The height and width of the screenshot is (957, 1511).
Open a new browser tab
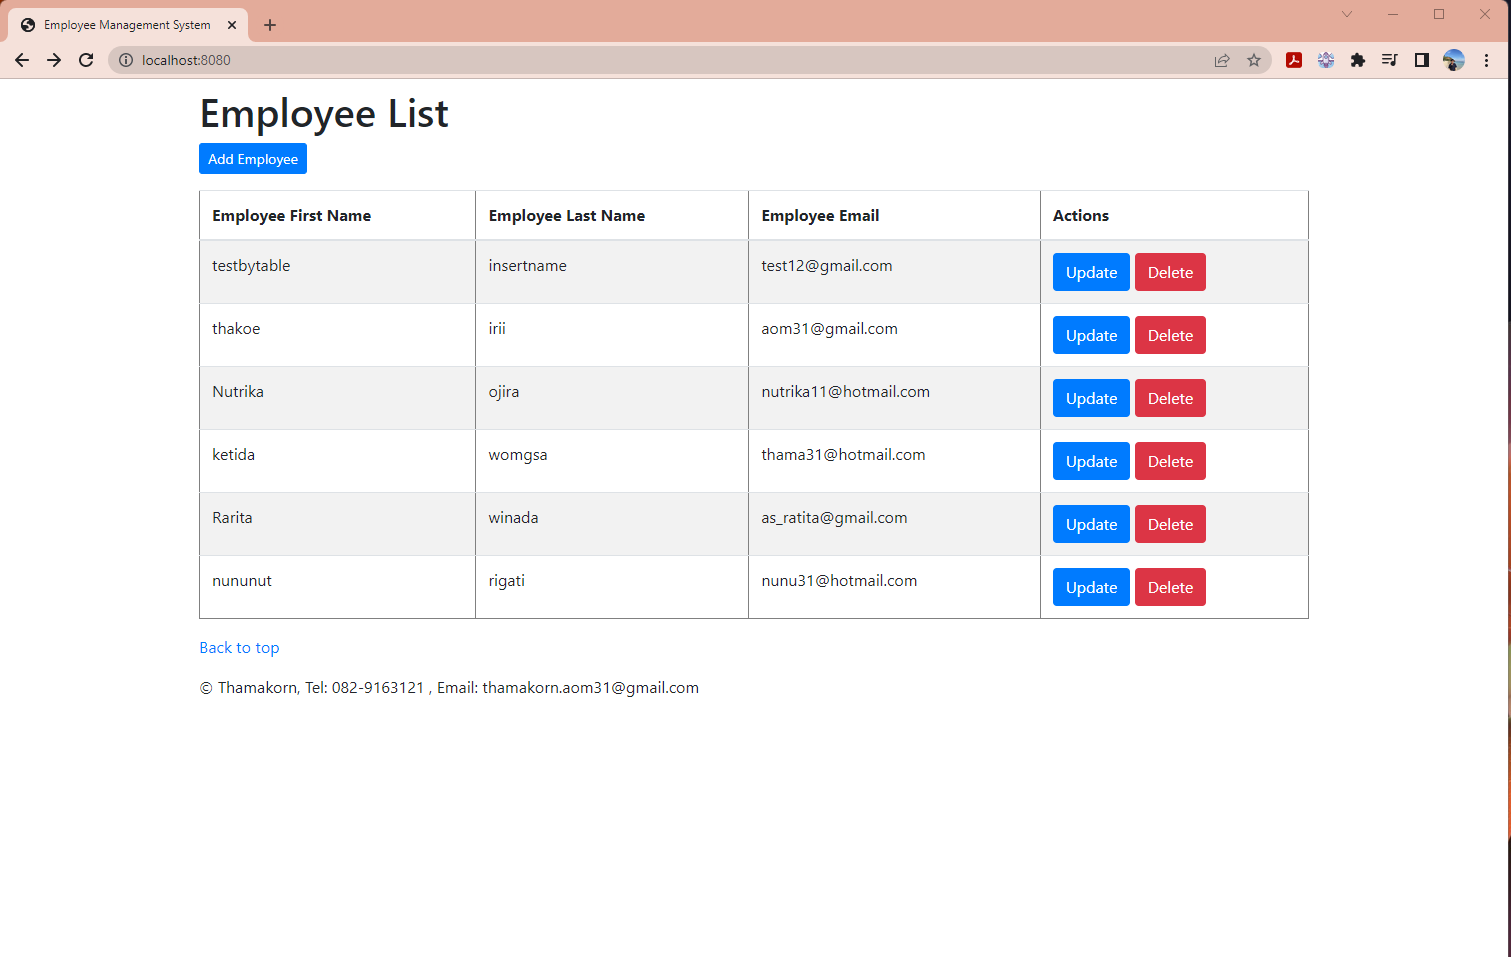click(270, 25)
